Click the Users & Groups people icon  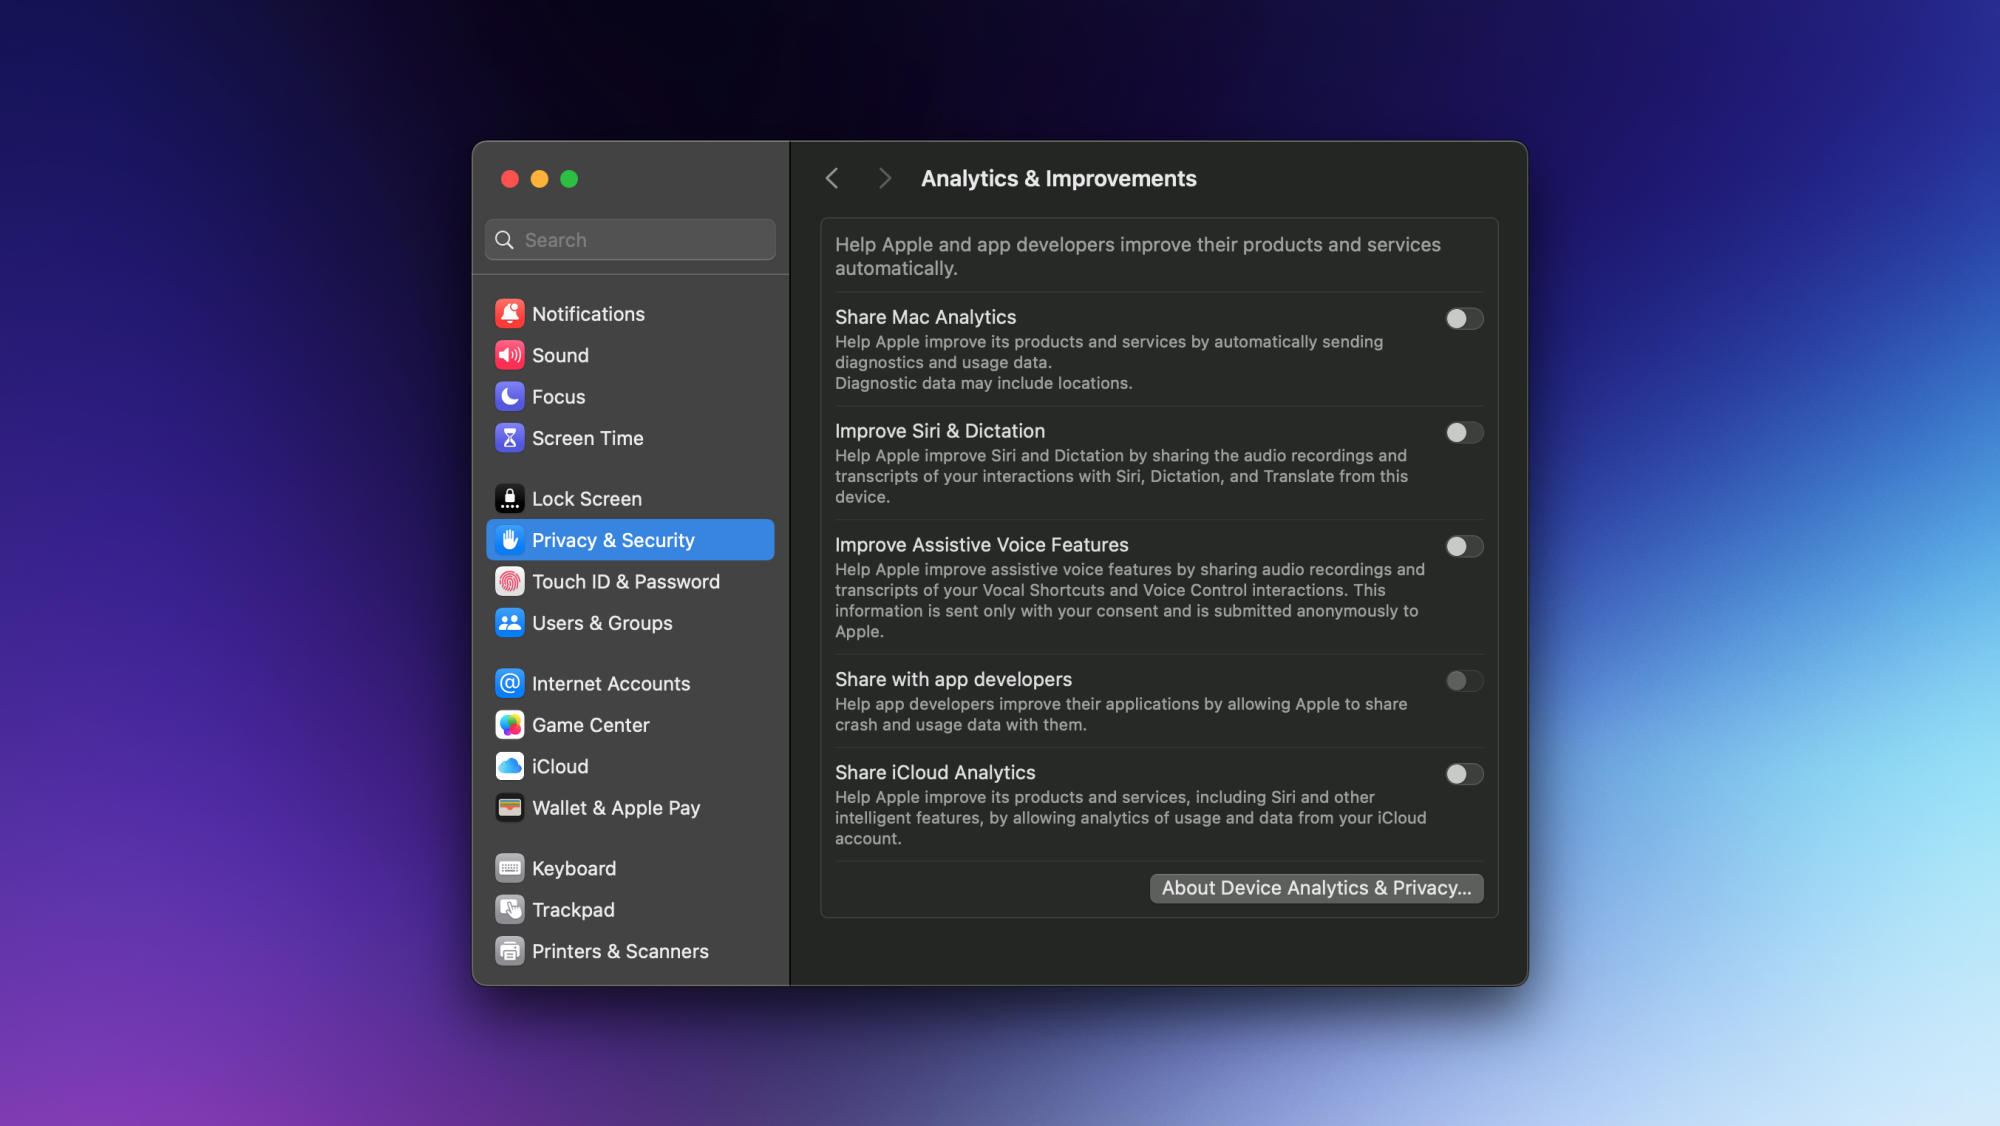509,623
